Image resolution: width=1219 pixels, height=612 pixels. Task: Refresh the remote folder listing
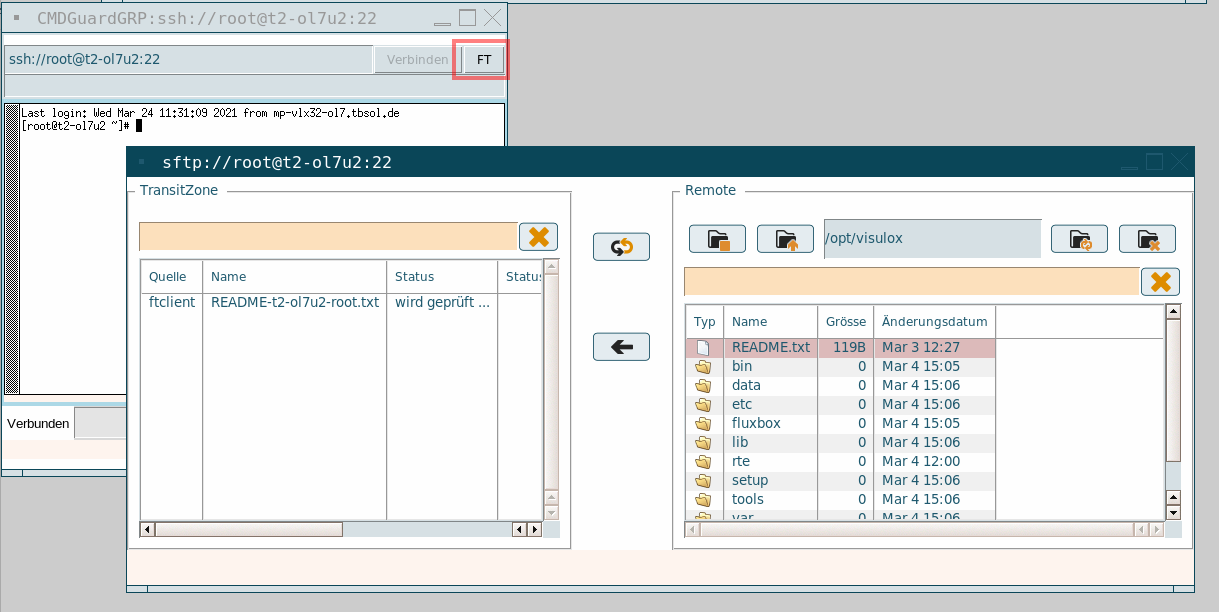point(1079,239)
